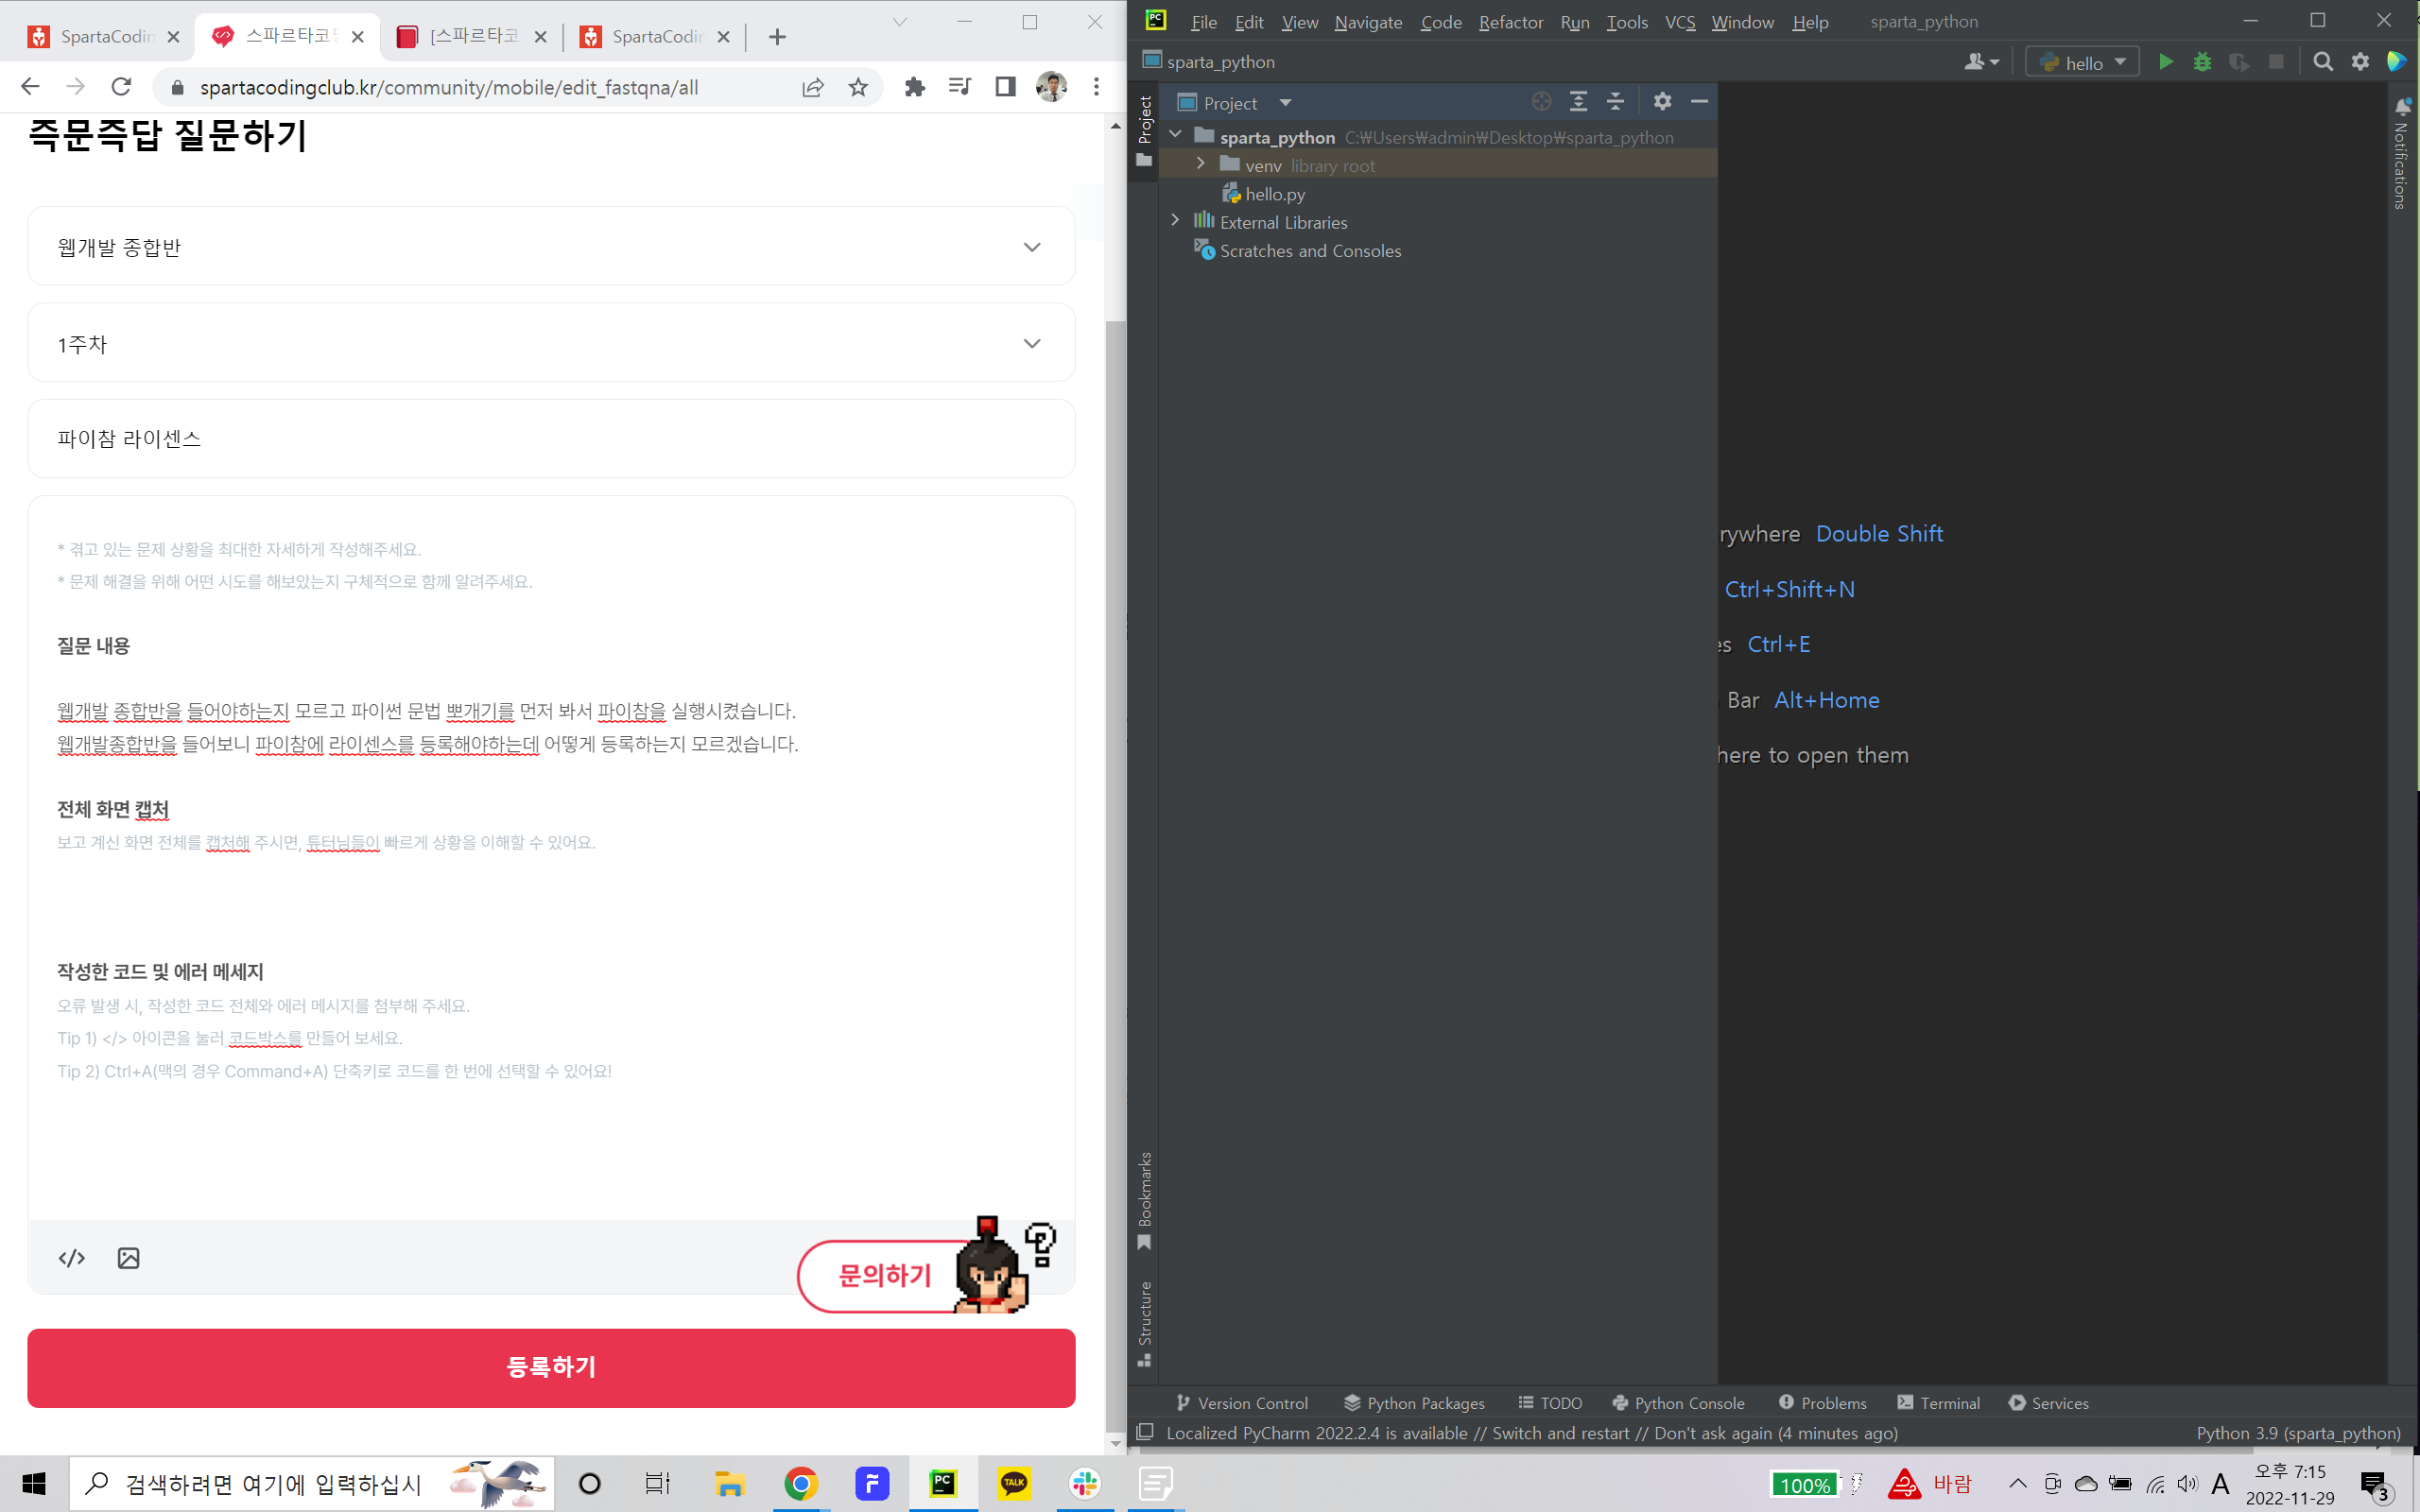Open Python Console tool window
This screenshot has width=2420, height=1512.
1678,1403
